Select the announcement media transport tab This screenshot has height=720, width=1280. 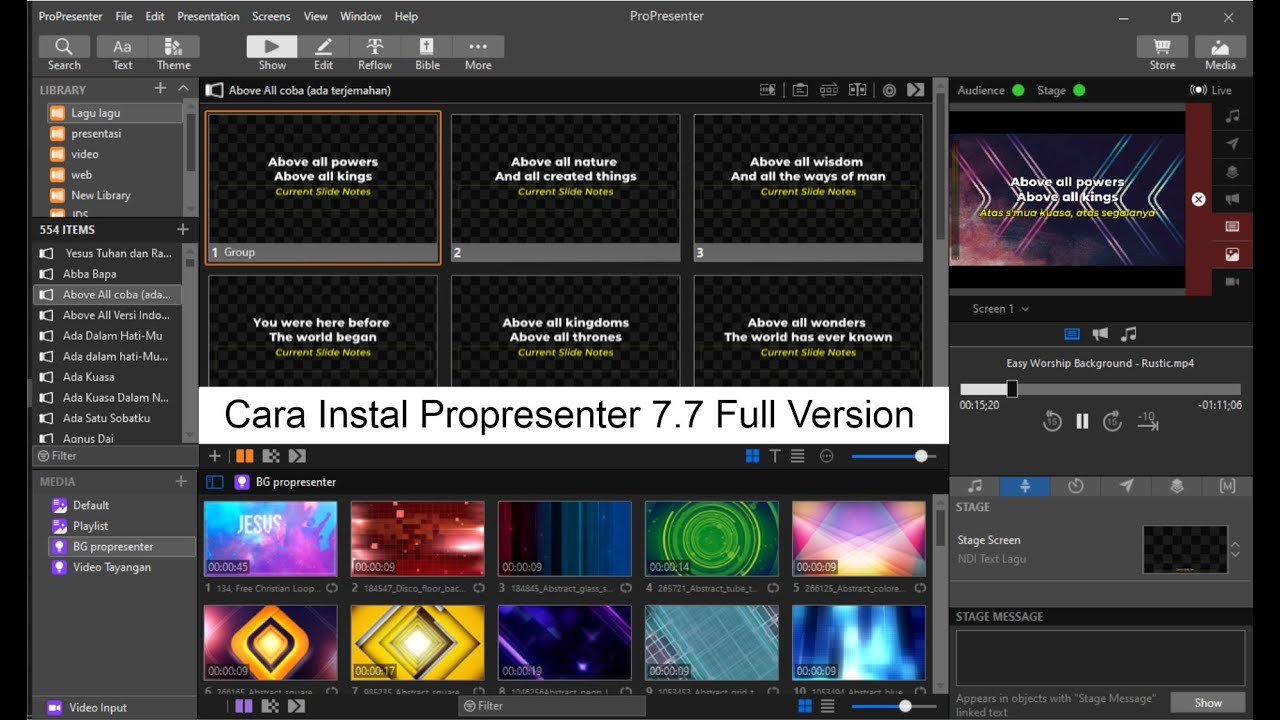1100,334
